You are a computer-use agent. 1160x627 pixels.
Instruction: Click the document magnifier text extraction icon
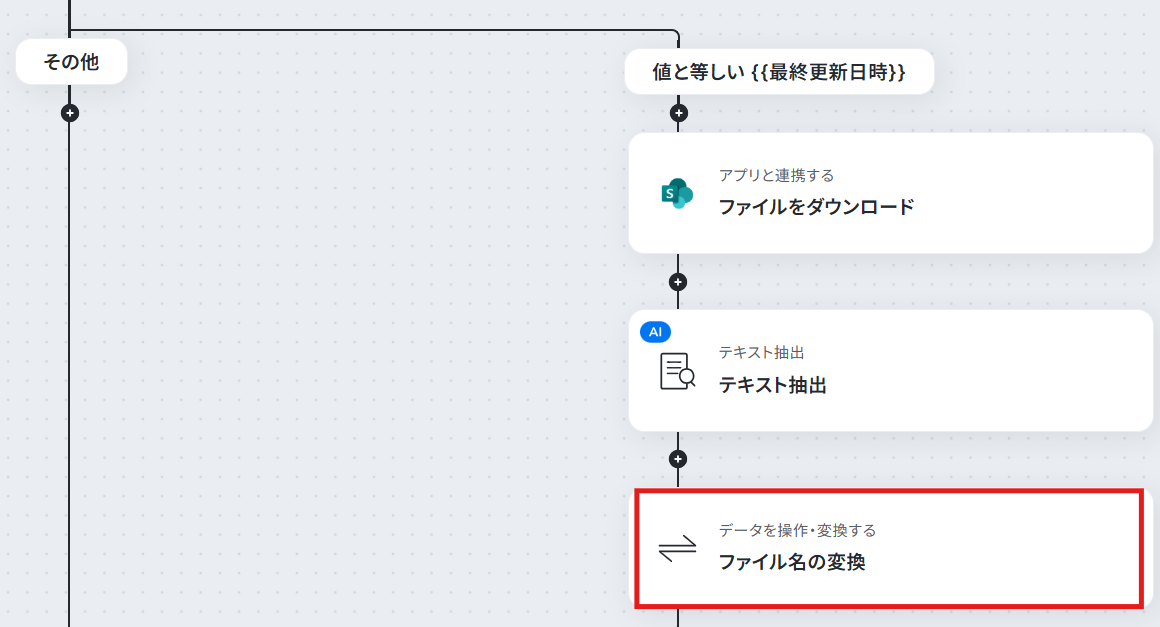point(677,371)
